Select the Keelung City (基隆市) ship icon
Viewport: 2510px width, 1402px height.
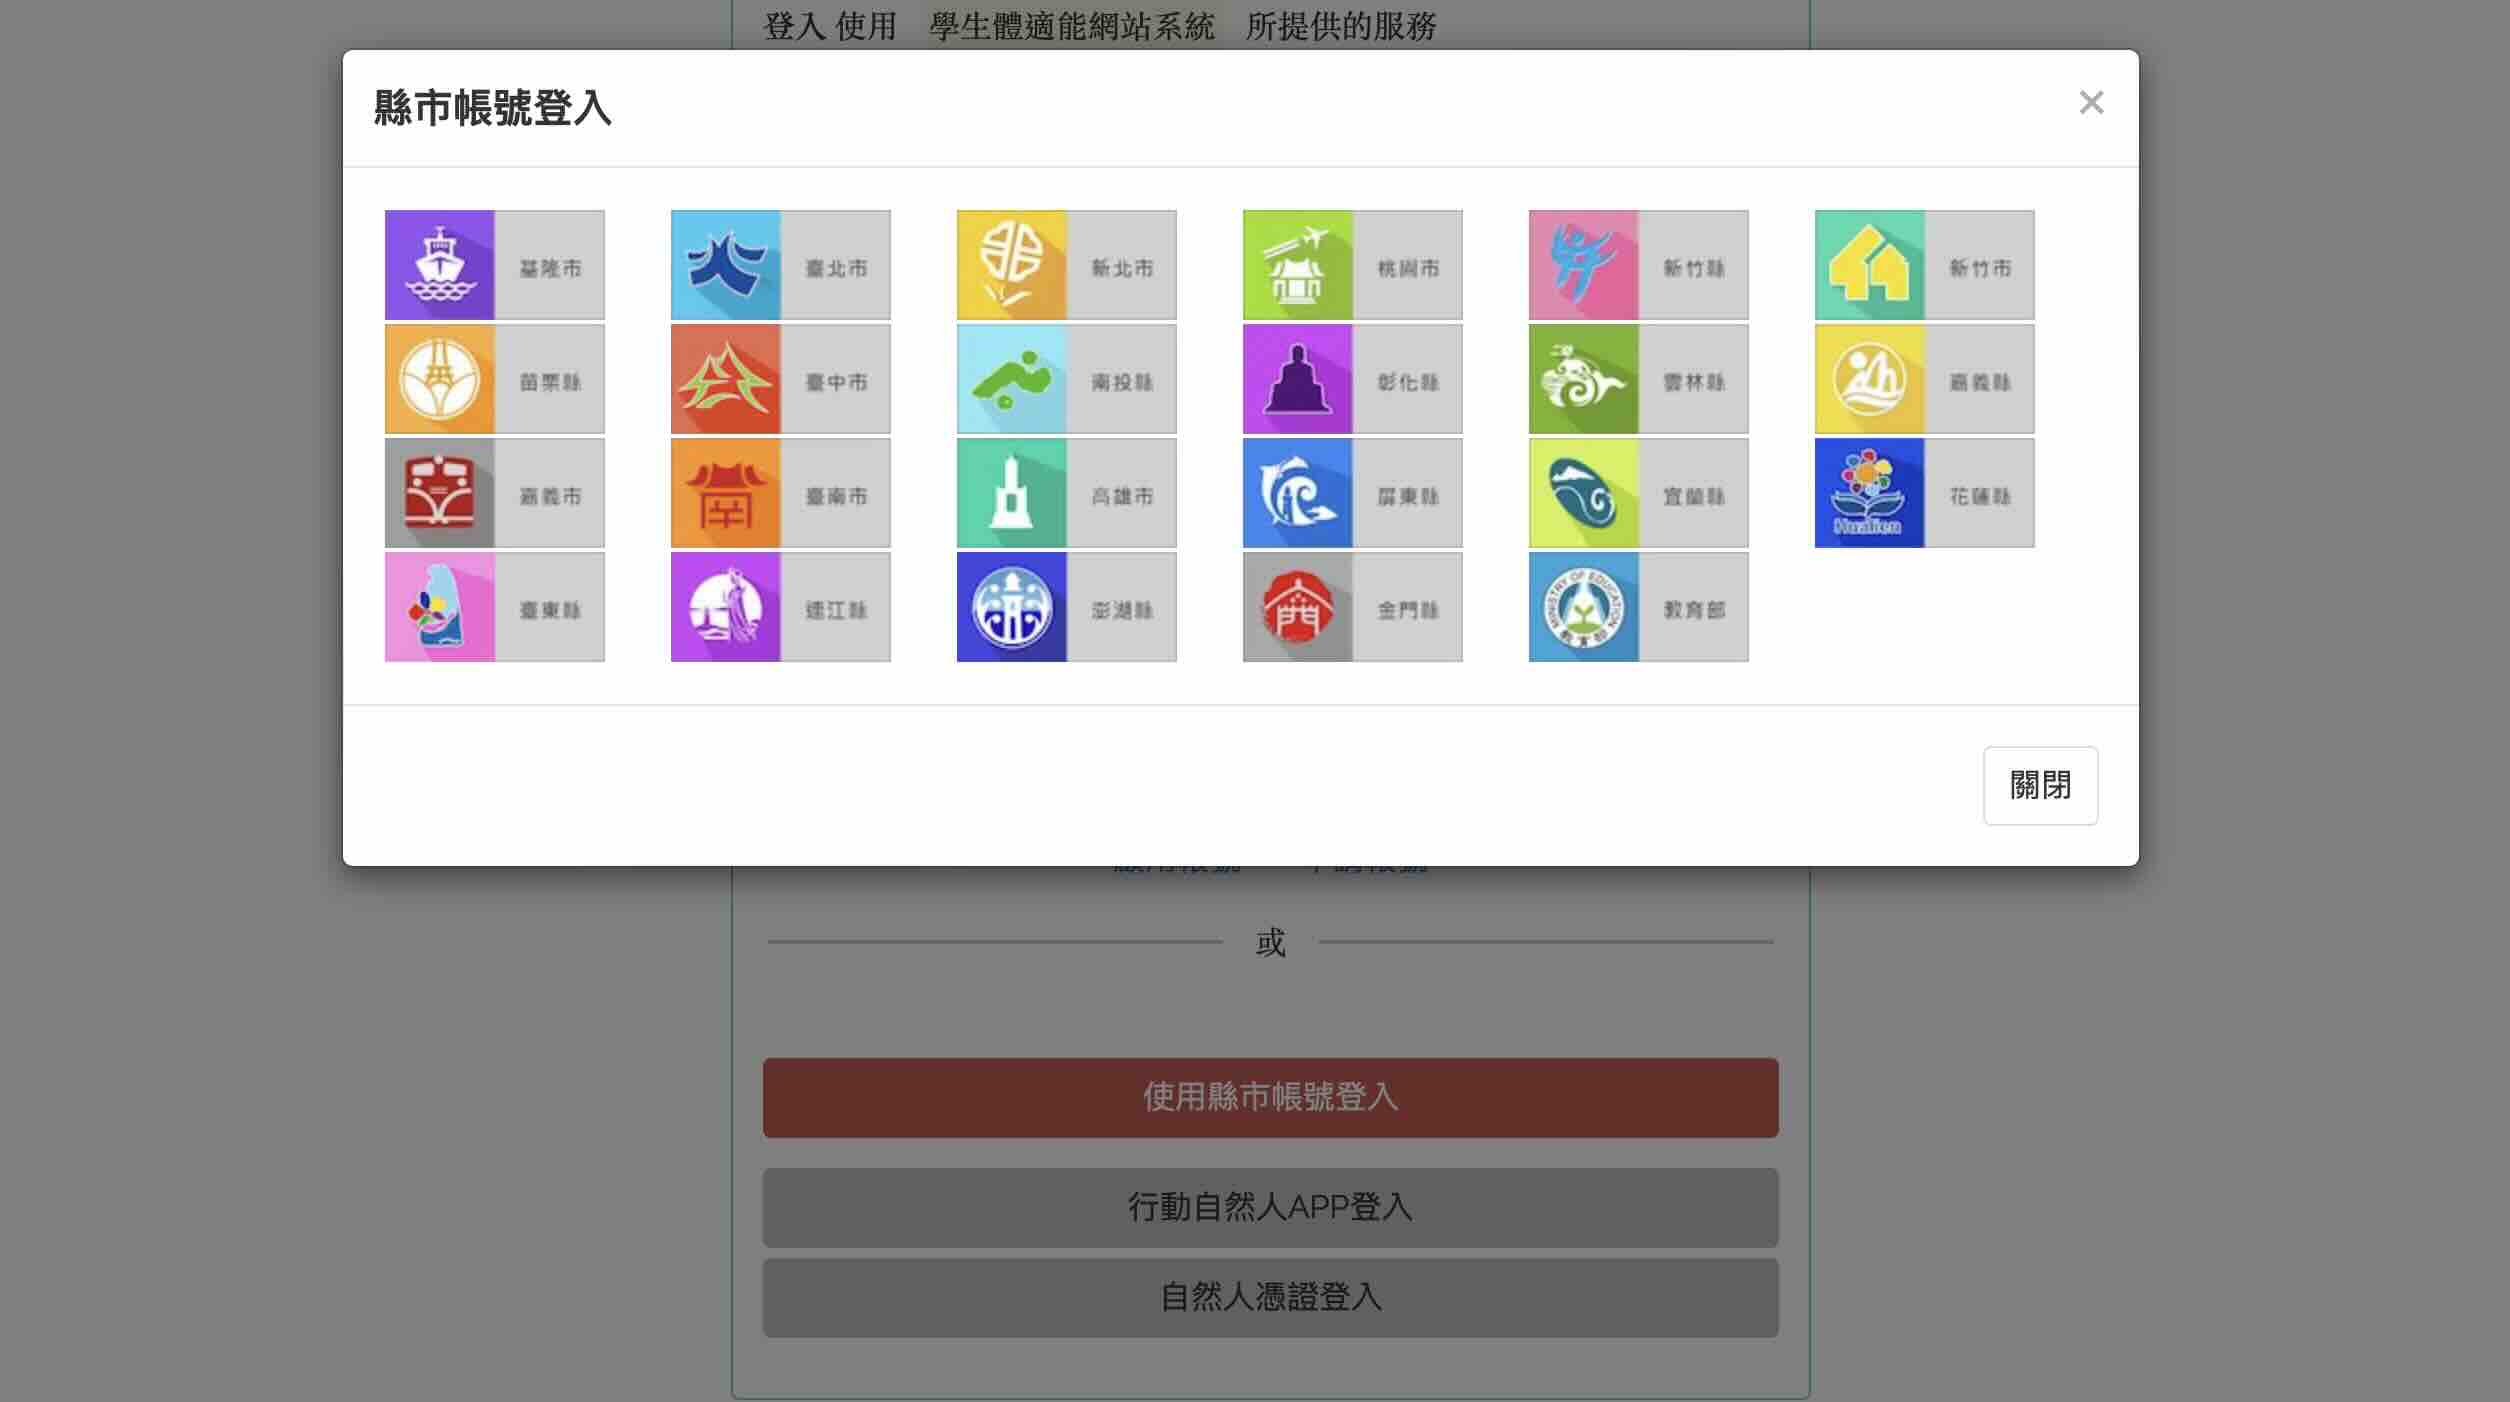440,265
